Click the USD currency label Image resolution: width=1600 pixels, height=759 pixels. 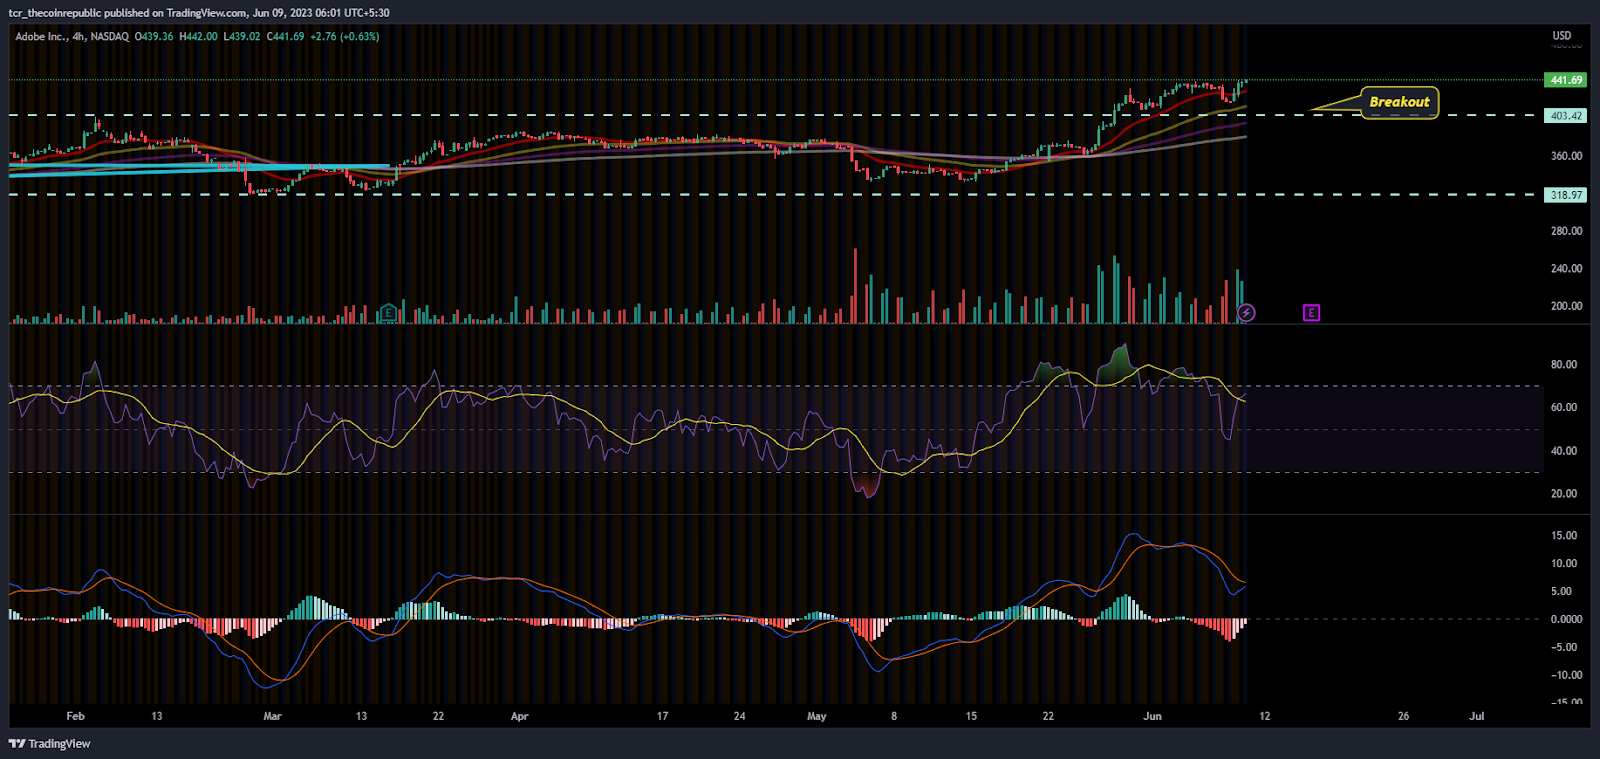click(x=1562, y=36)
